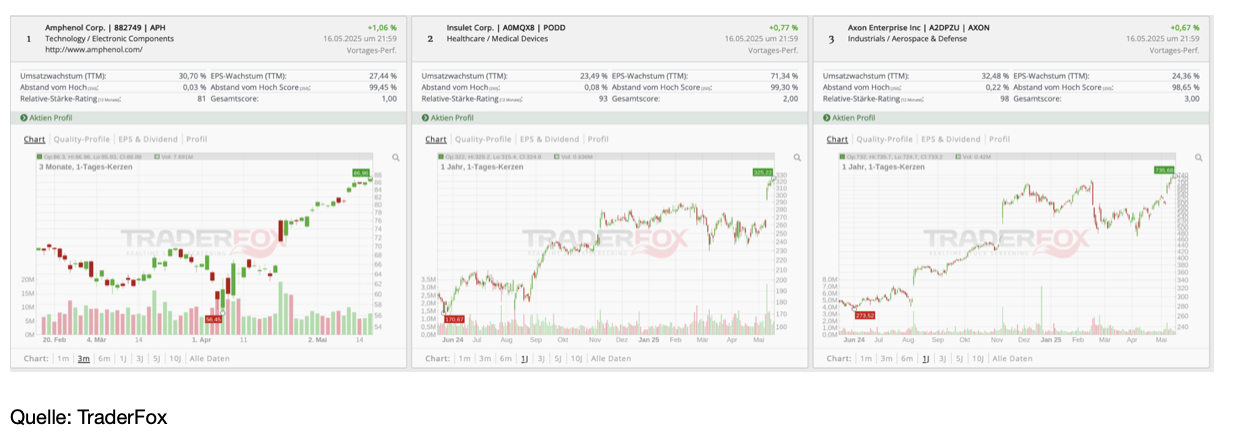Set the Amphenol chart range to 3J

click(x=140, y=358)
